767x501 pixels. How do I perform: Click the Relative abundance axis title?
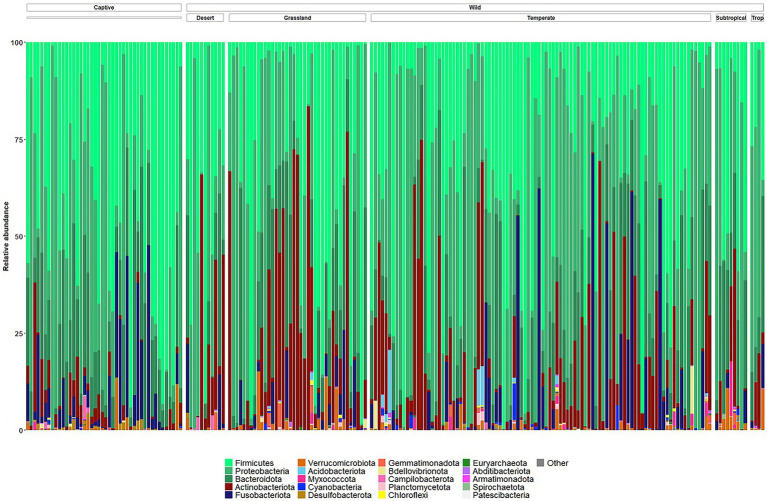pyautogui.click(x=6, y=236)
